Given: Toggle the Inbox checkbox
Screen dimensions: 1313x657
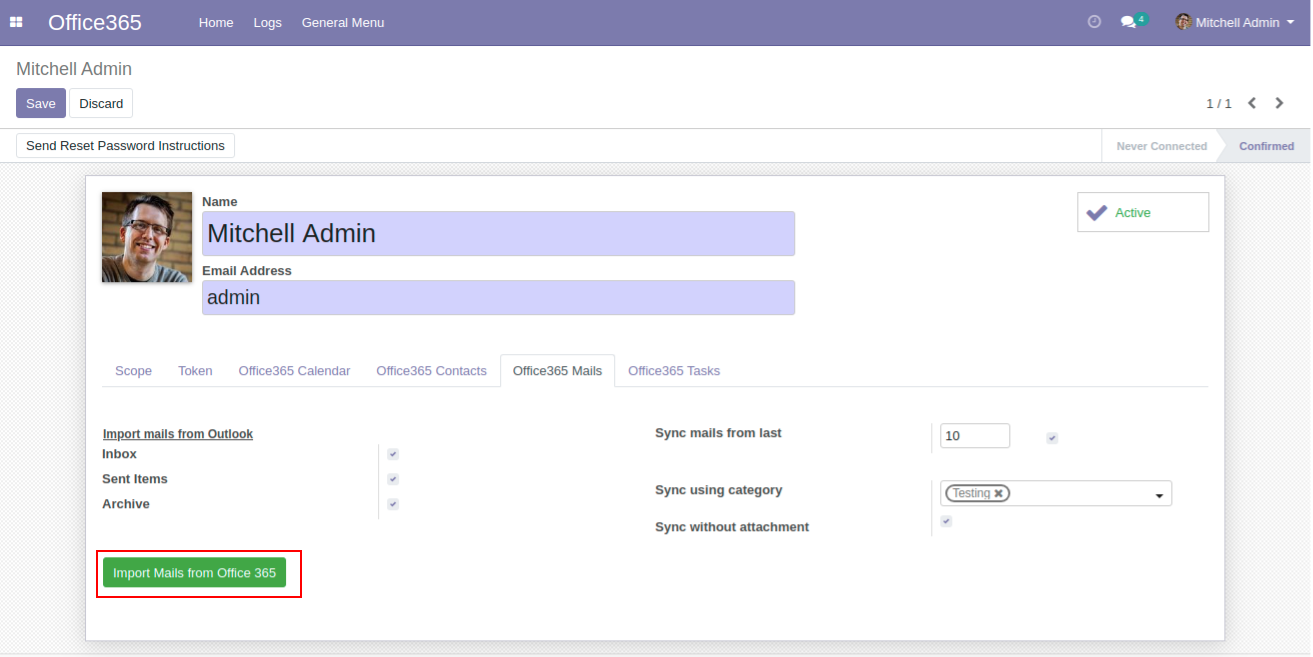Looking at the screenshot, I should [393, 454].
